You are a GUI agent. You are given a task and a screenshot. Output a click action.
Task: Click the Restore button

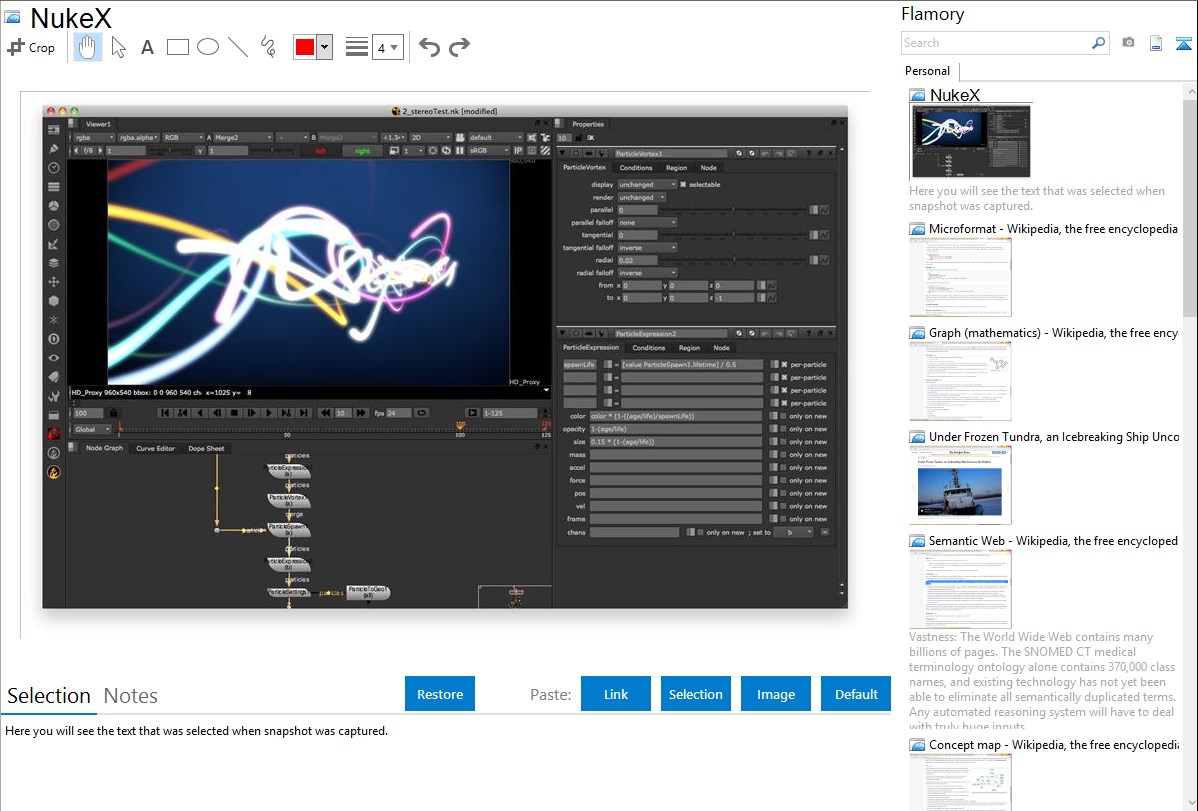click(440, 694)
